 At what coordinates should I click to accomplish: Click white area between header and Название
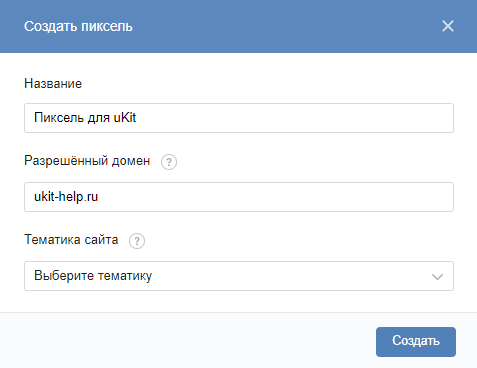click(x=238, y=65)
